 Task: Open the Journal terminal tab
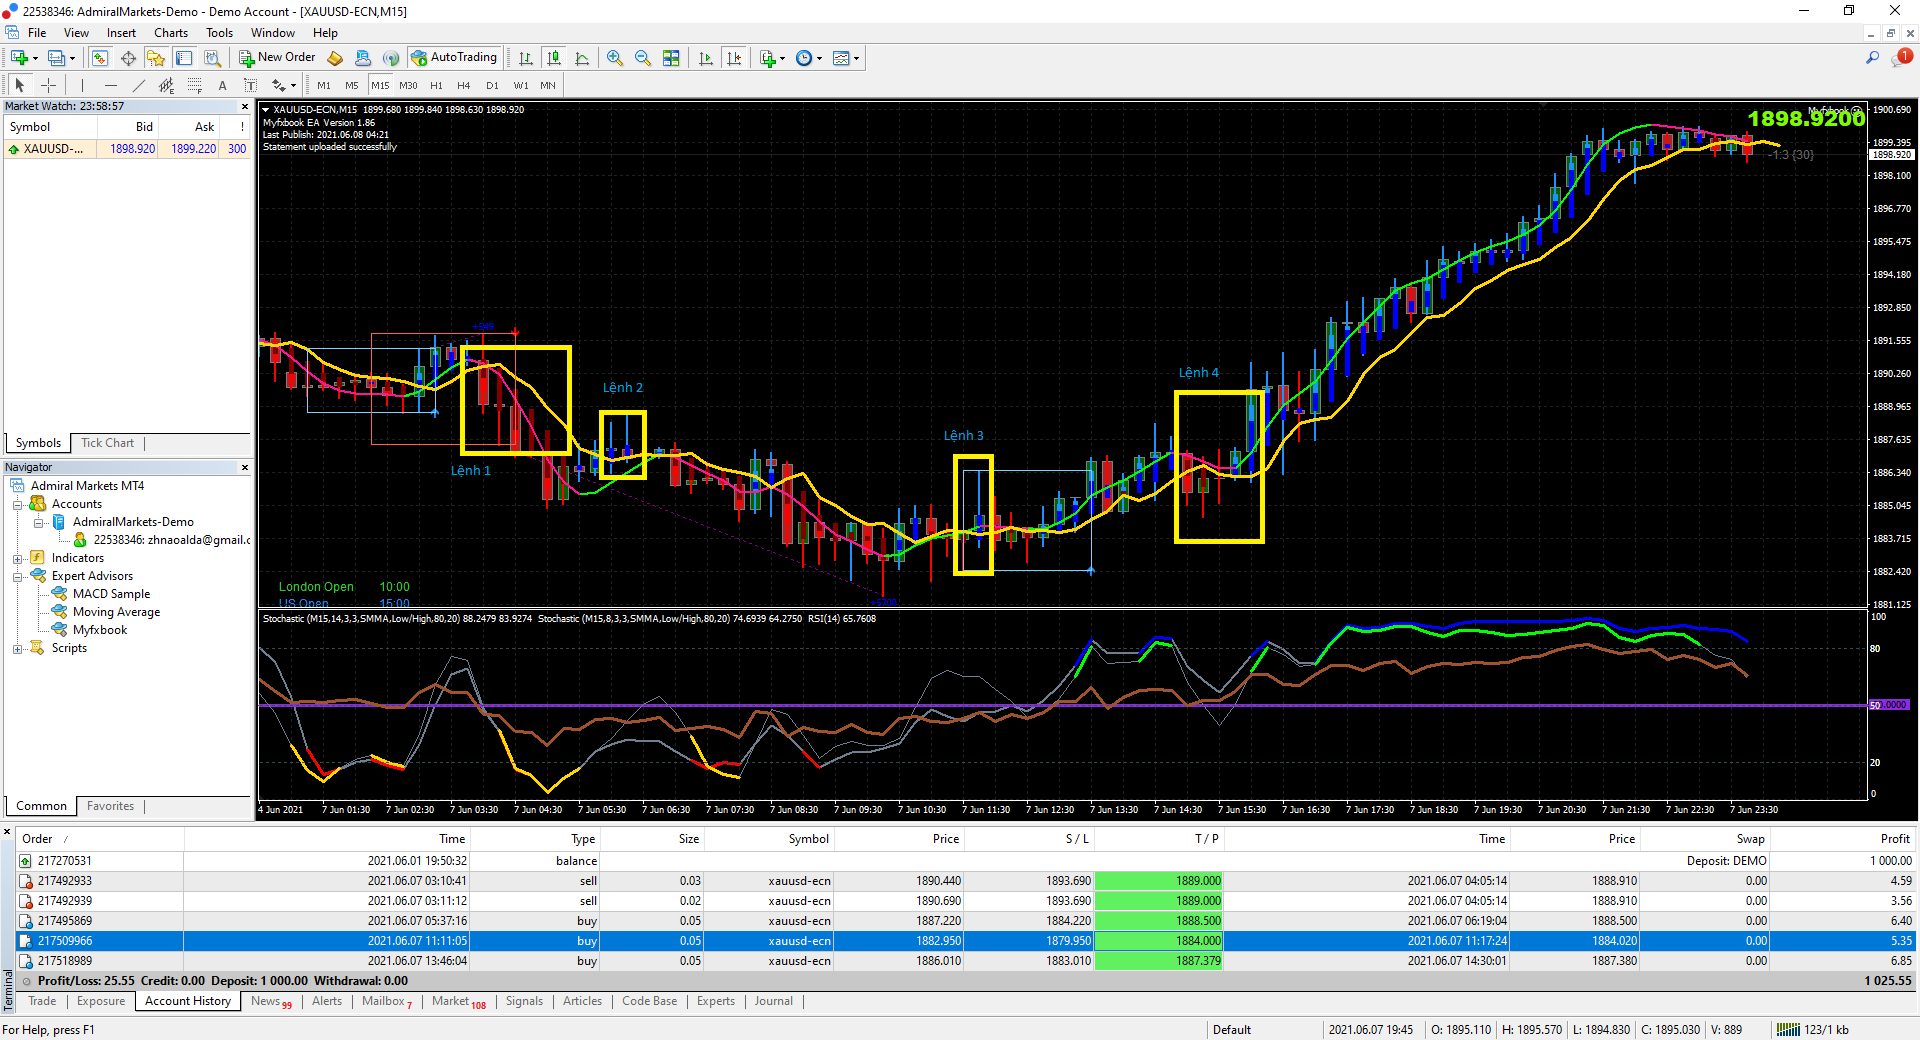773,1001
